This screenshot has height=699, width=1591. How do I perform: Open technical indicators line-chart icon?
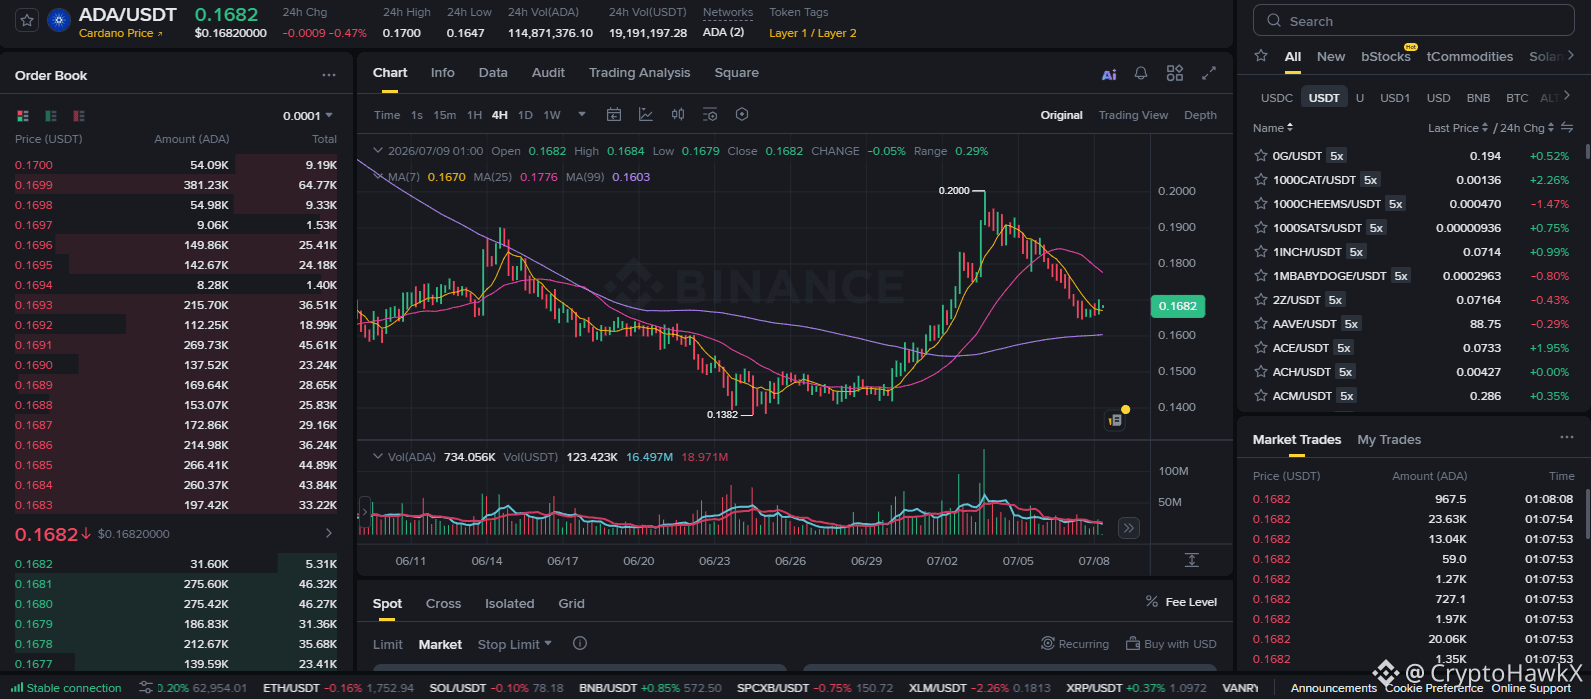646,115
